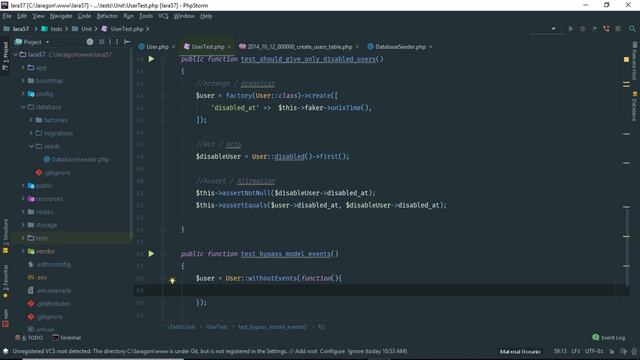Viewport: 640px width, 360px height.
Task: Open the Favorites tool window stripe button
Action: click(5, 282)
